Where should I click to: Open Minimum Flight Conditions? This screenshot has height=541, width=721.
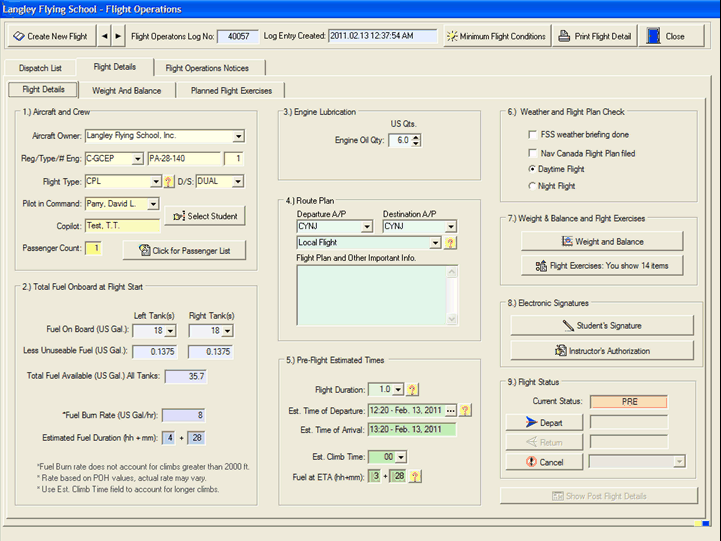pos(496,36)
